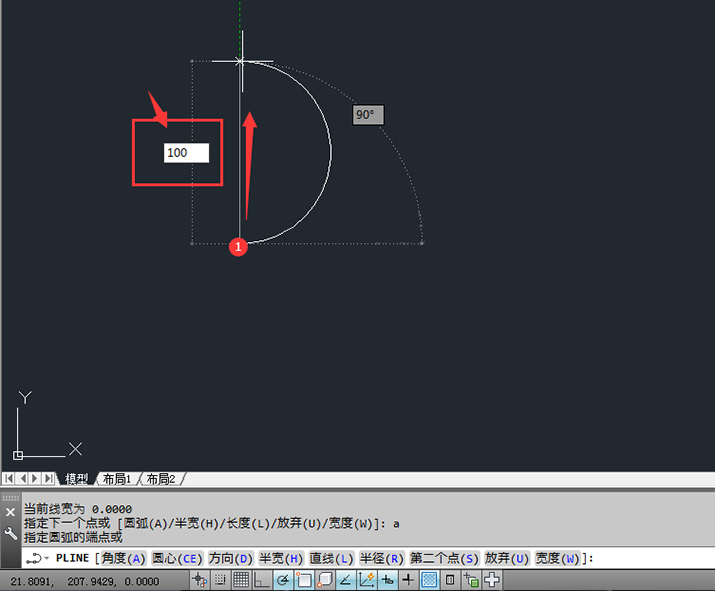Click the Annotation Monitor plus icon
The image size is (715, 591).
pyautogui.click(x=492, y=580)
